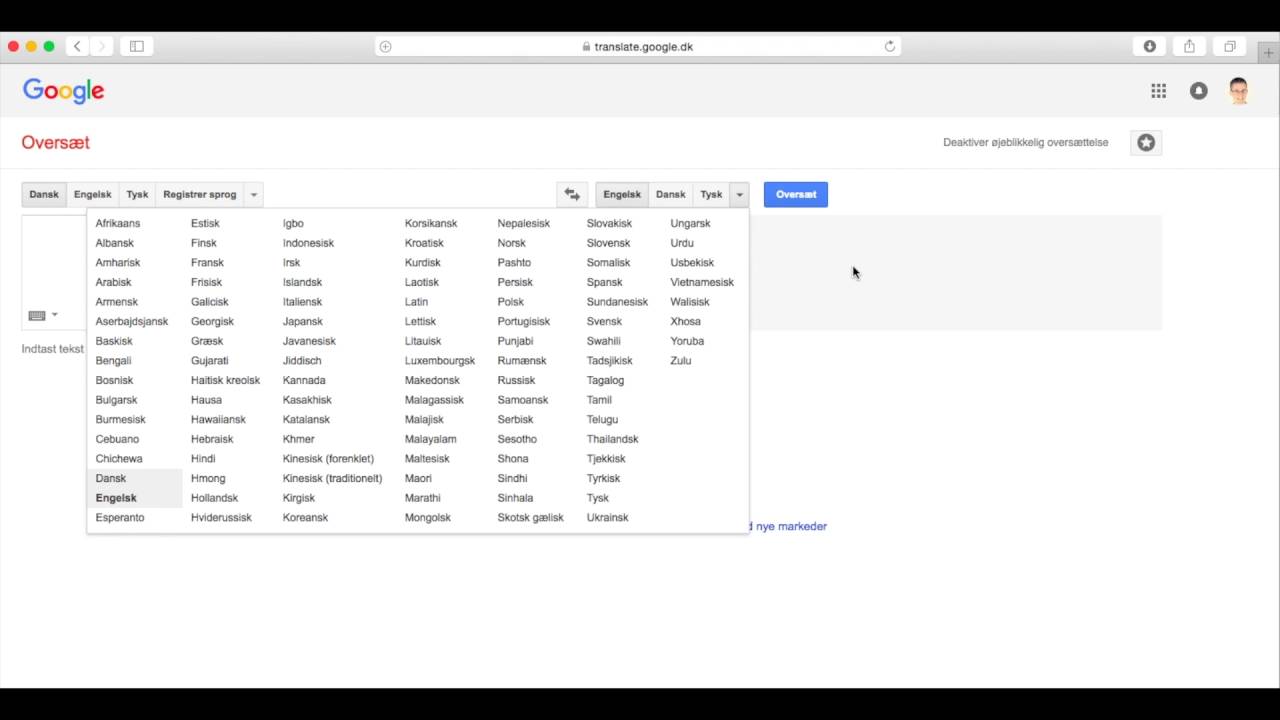Choose Zulu from language list
This screenshot has width=1280, height=720.
680,360
